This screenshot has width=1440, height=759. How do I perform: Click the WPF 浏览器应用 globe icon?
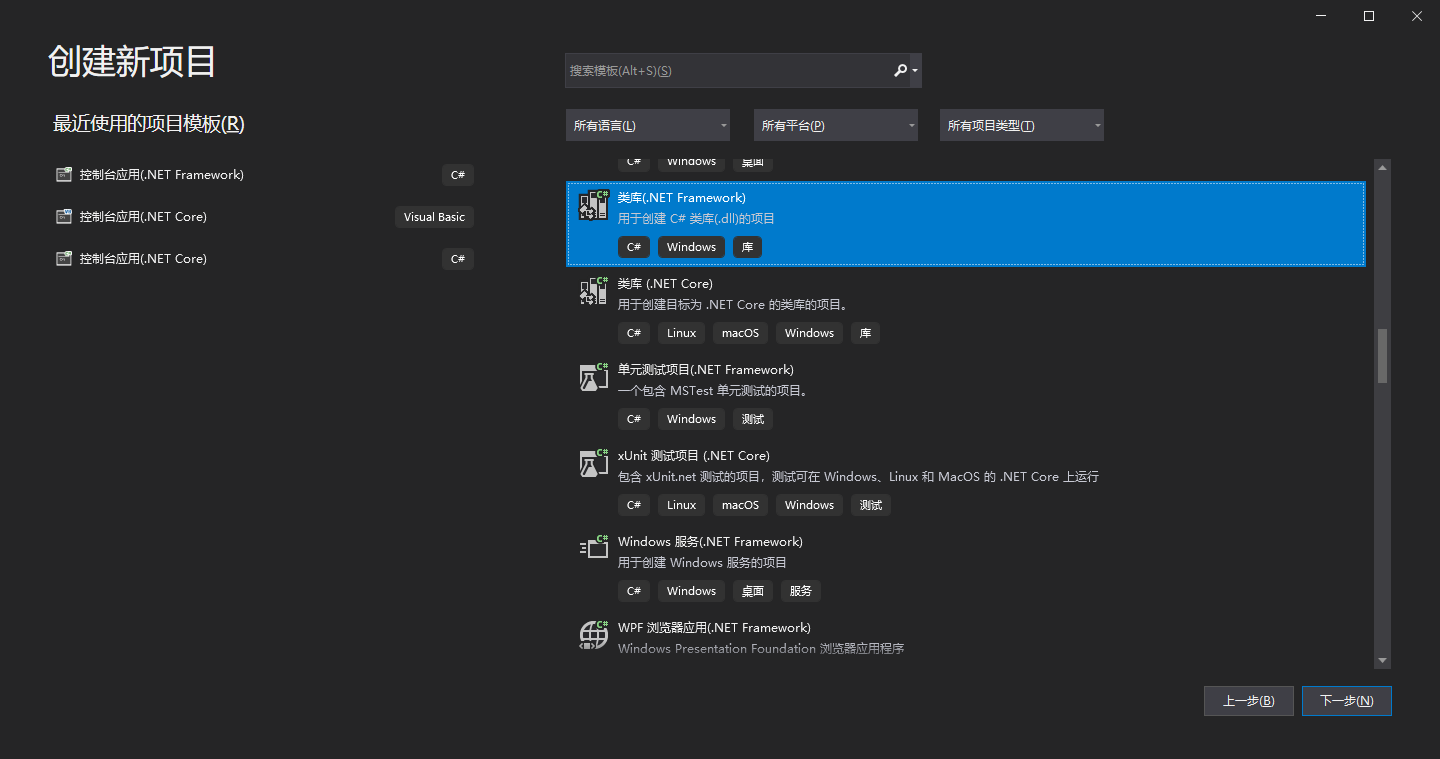[594, 635]
